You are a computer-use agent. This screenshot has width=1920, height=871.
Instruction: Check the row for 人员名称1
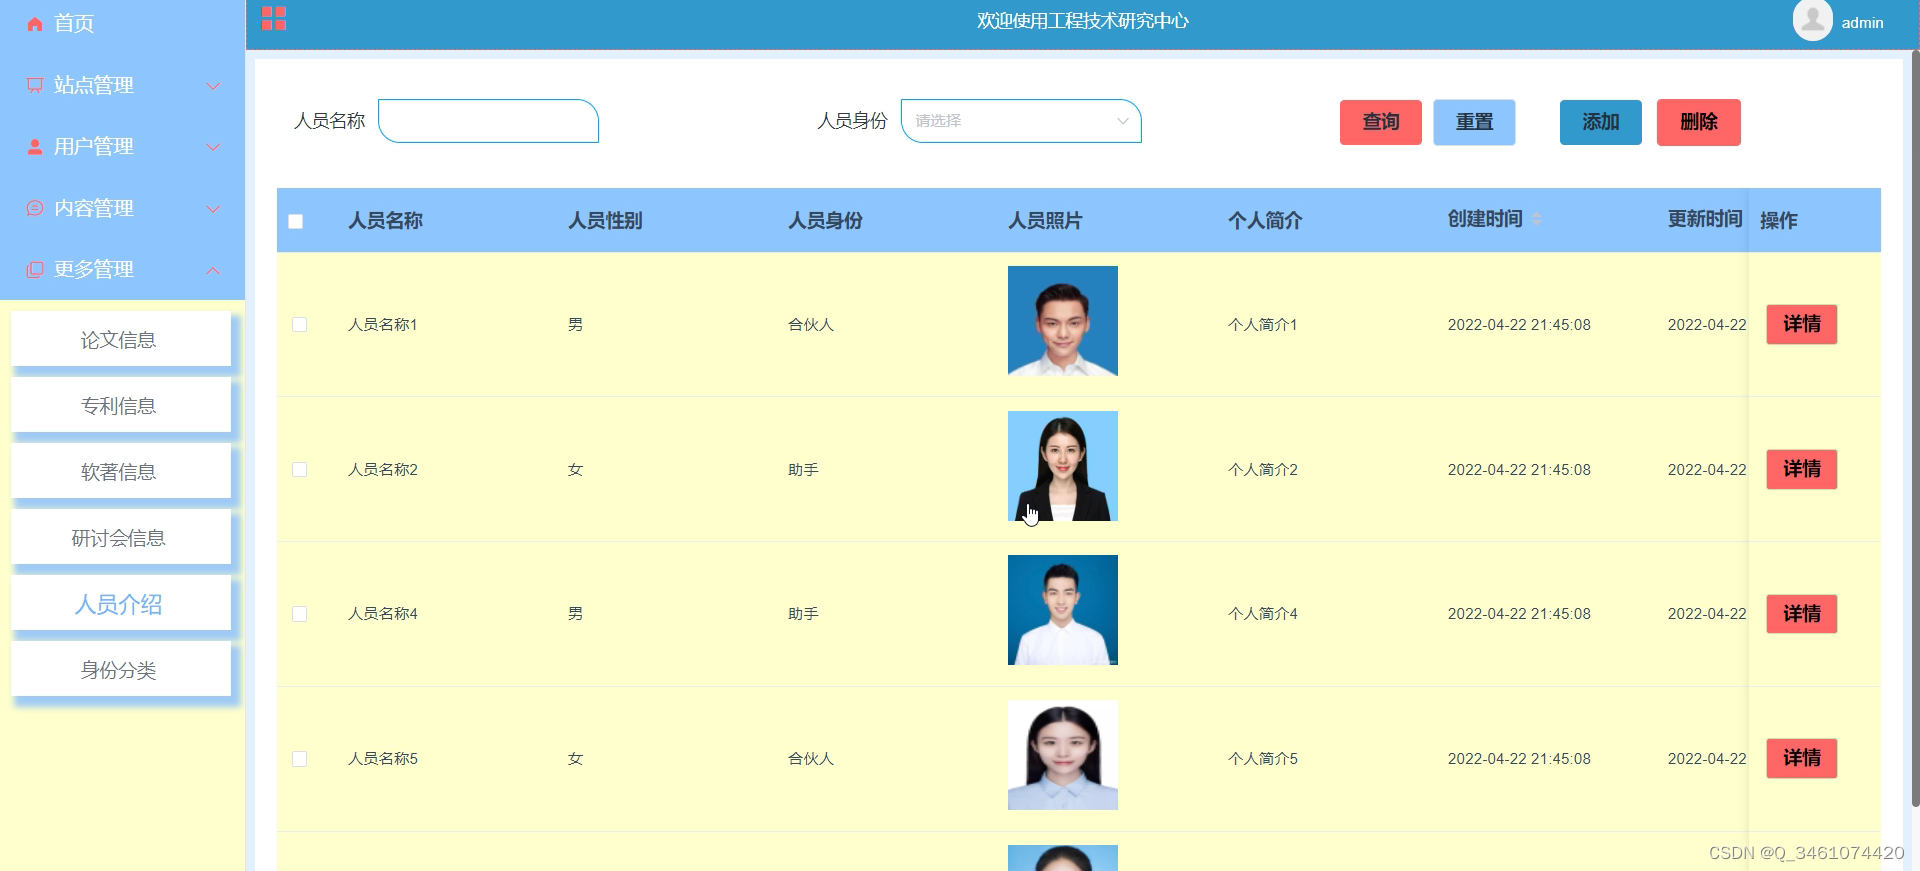pos(299,325)
